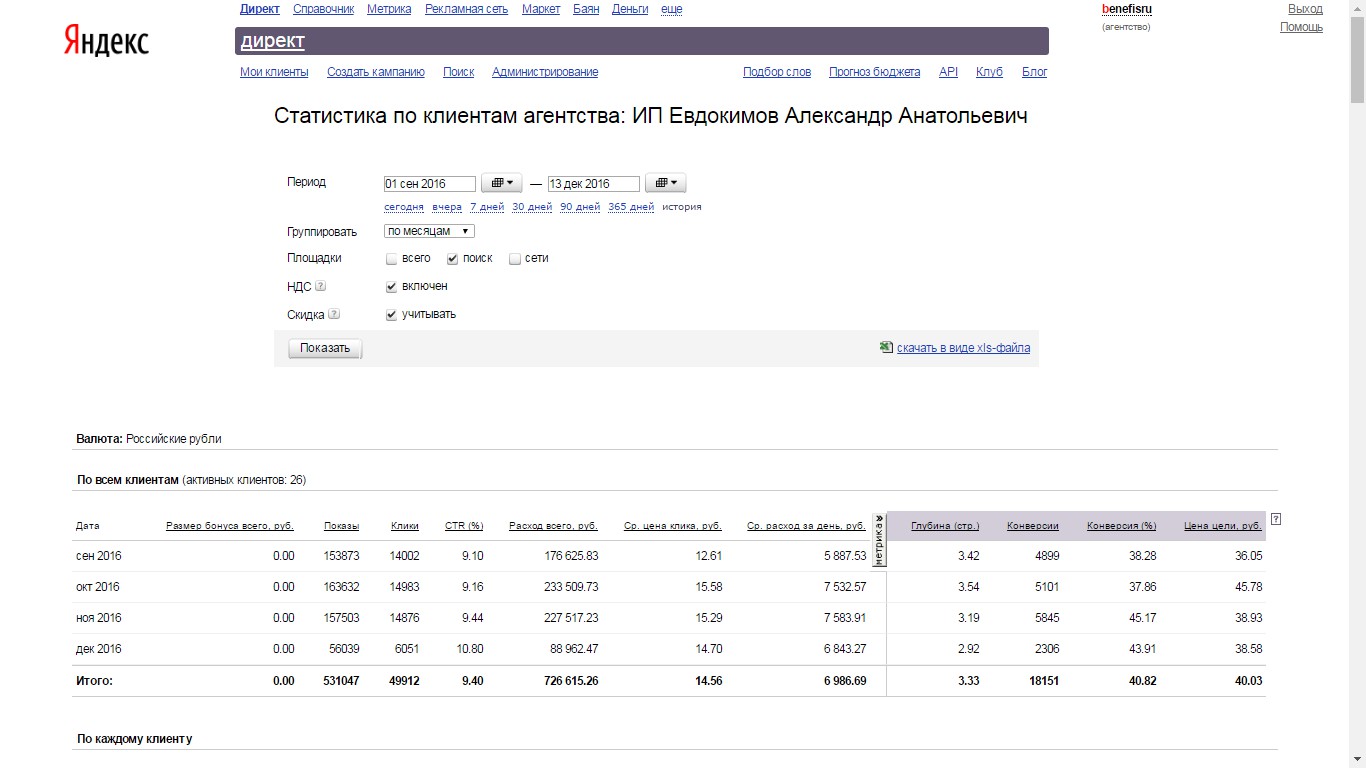Open Маркет service link
1366x768 pixels.
[541, 9]
